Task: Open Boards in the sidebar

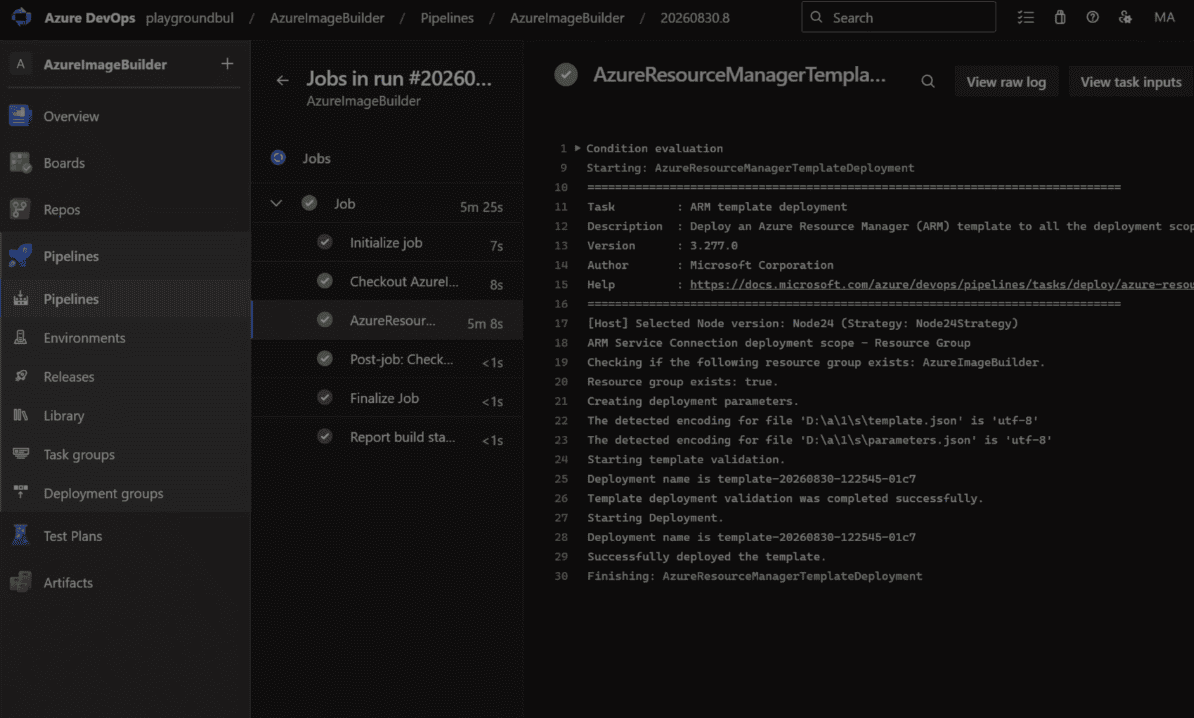Action: click(x=126, y=163)
